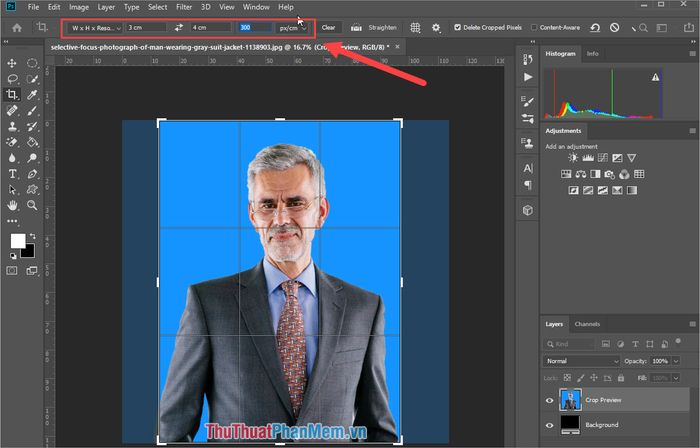This screenshot has height=448, width=700.
Task: Open the px/cm units dropdown
Action: tap(292, 28)
